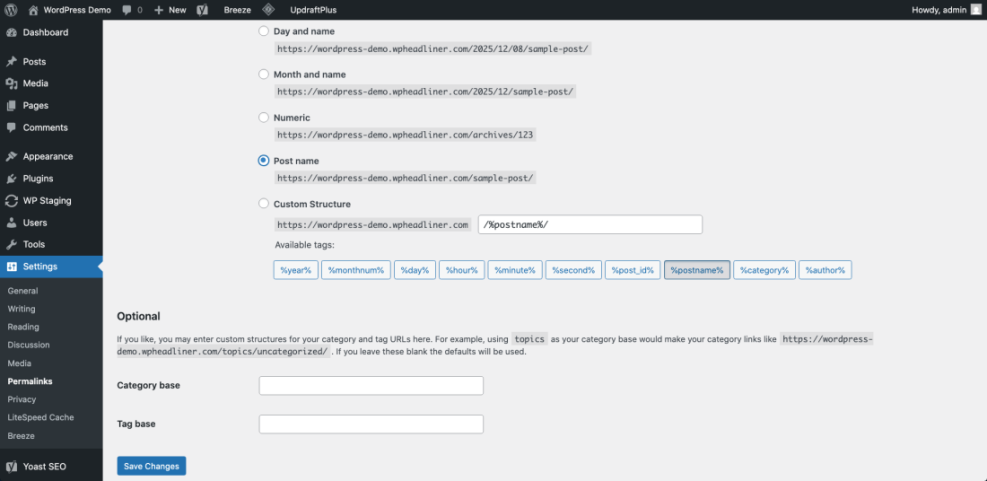Click the custom structure text field
The width and height of the screenshot is (987, 481).
click(590, 225)
